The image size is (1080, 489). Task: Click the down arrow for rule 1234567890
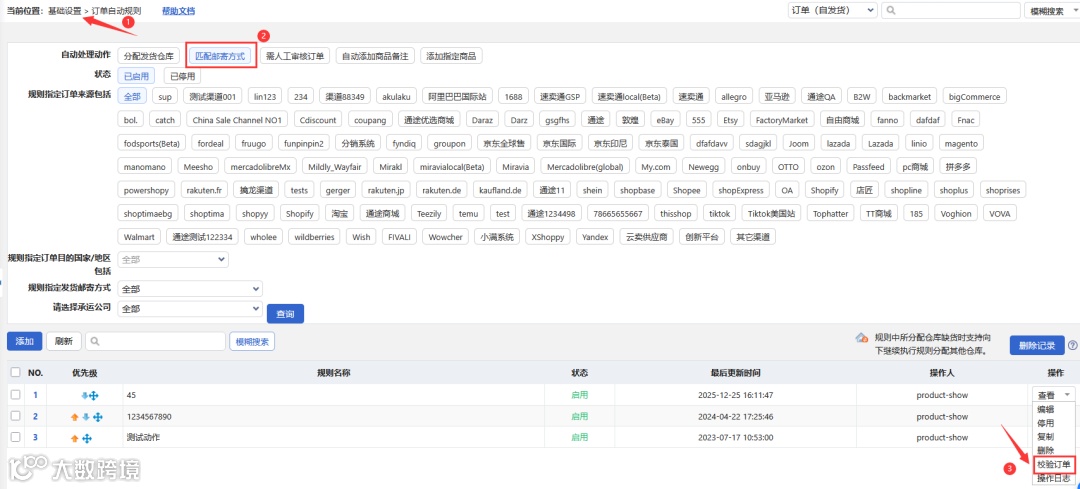[x=86, y=417]
